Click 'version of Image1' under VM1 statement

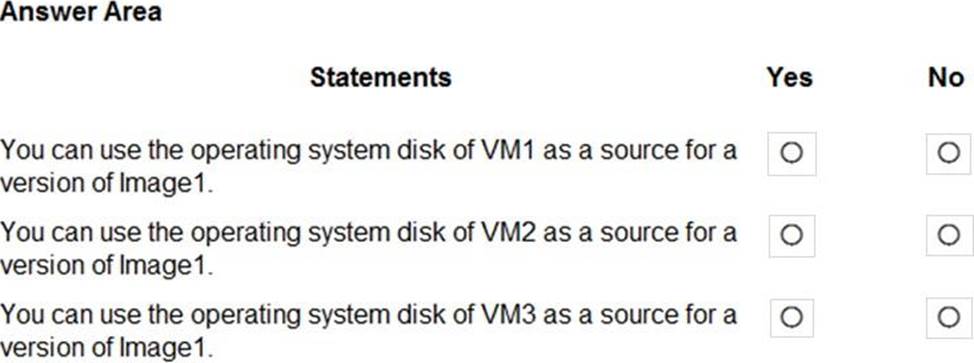(x=106, y=183)
